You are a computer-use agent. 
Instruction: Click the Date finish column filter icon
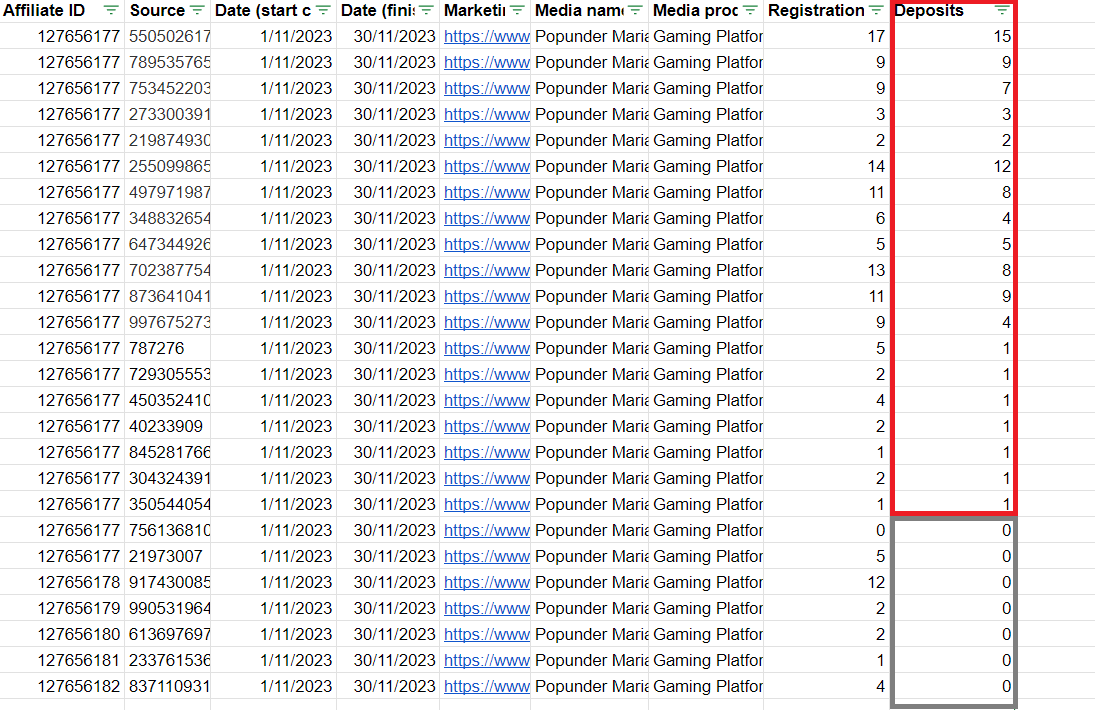click(426, 10)
